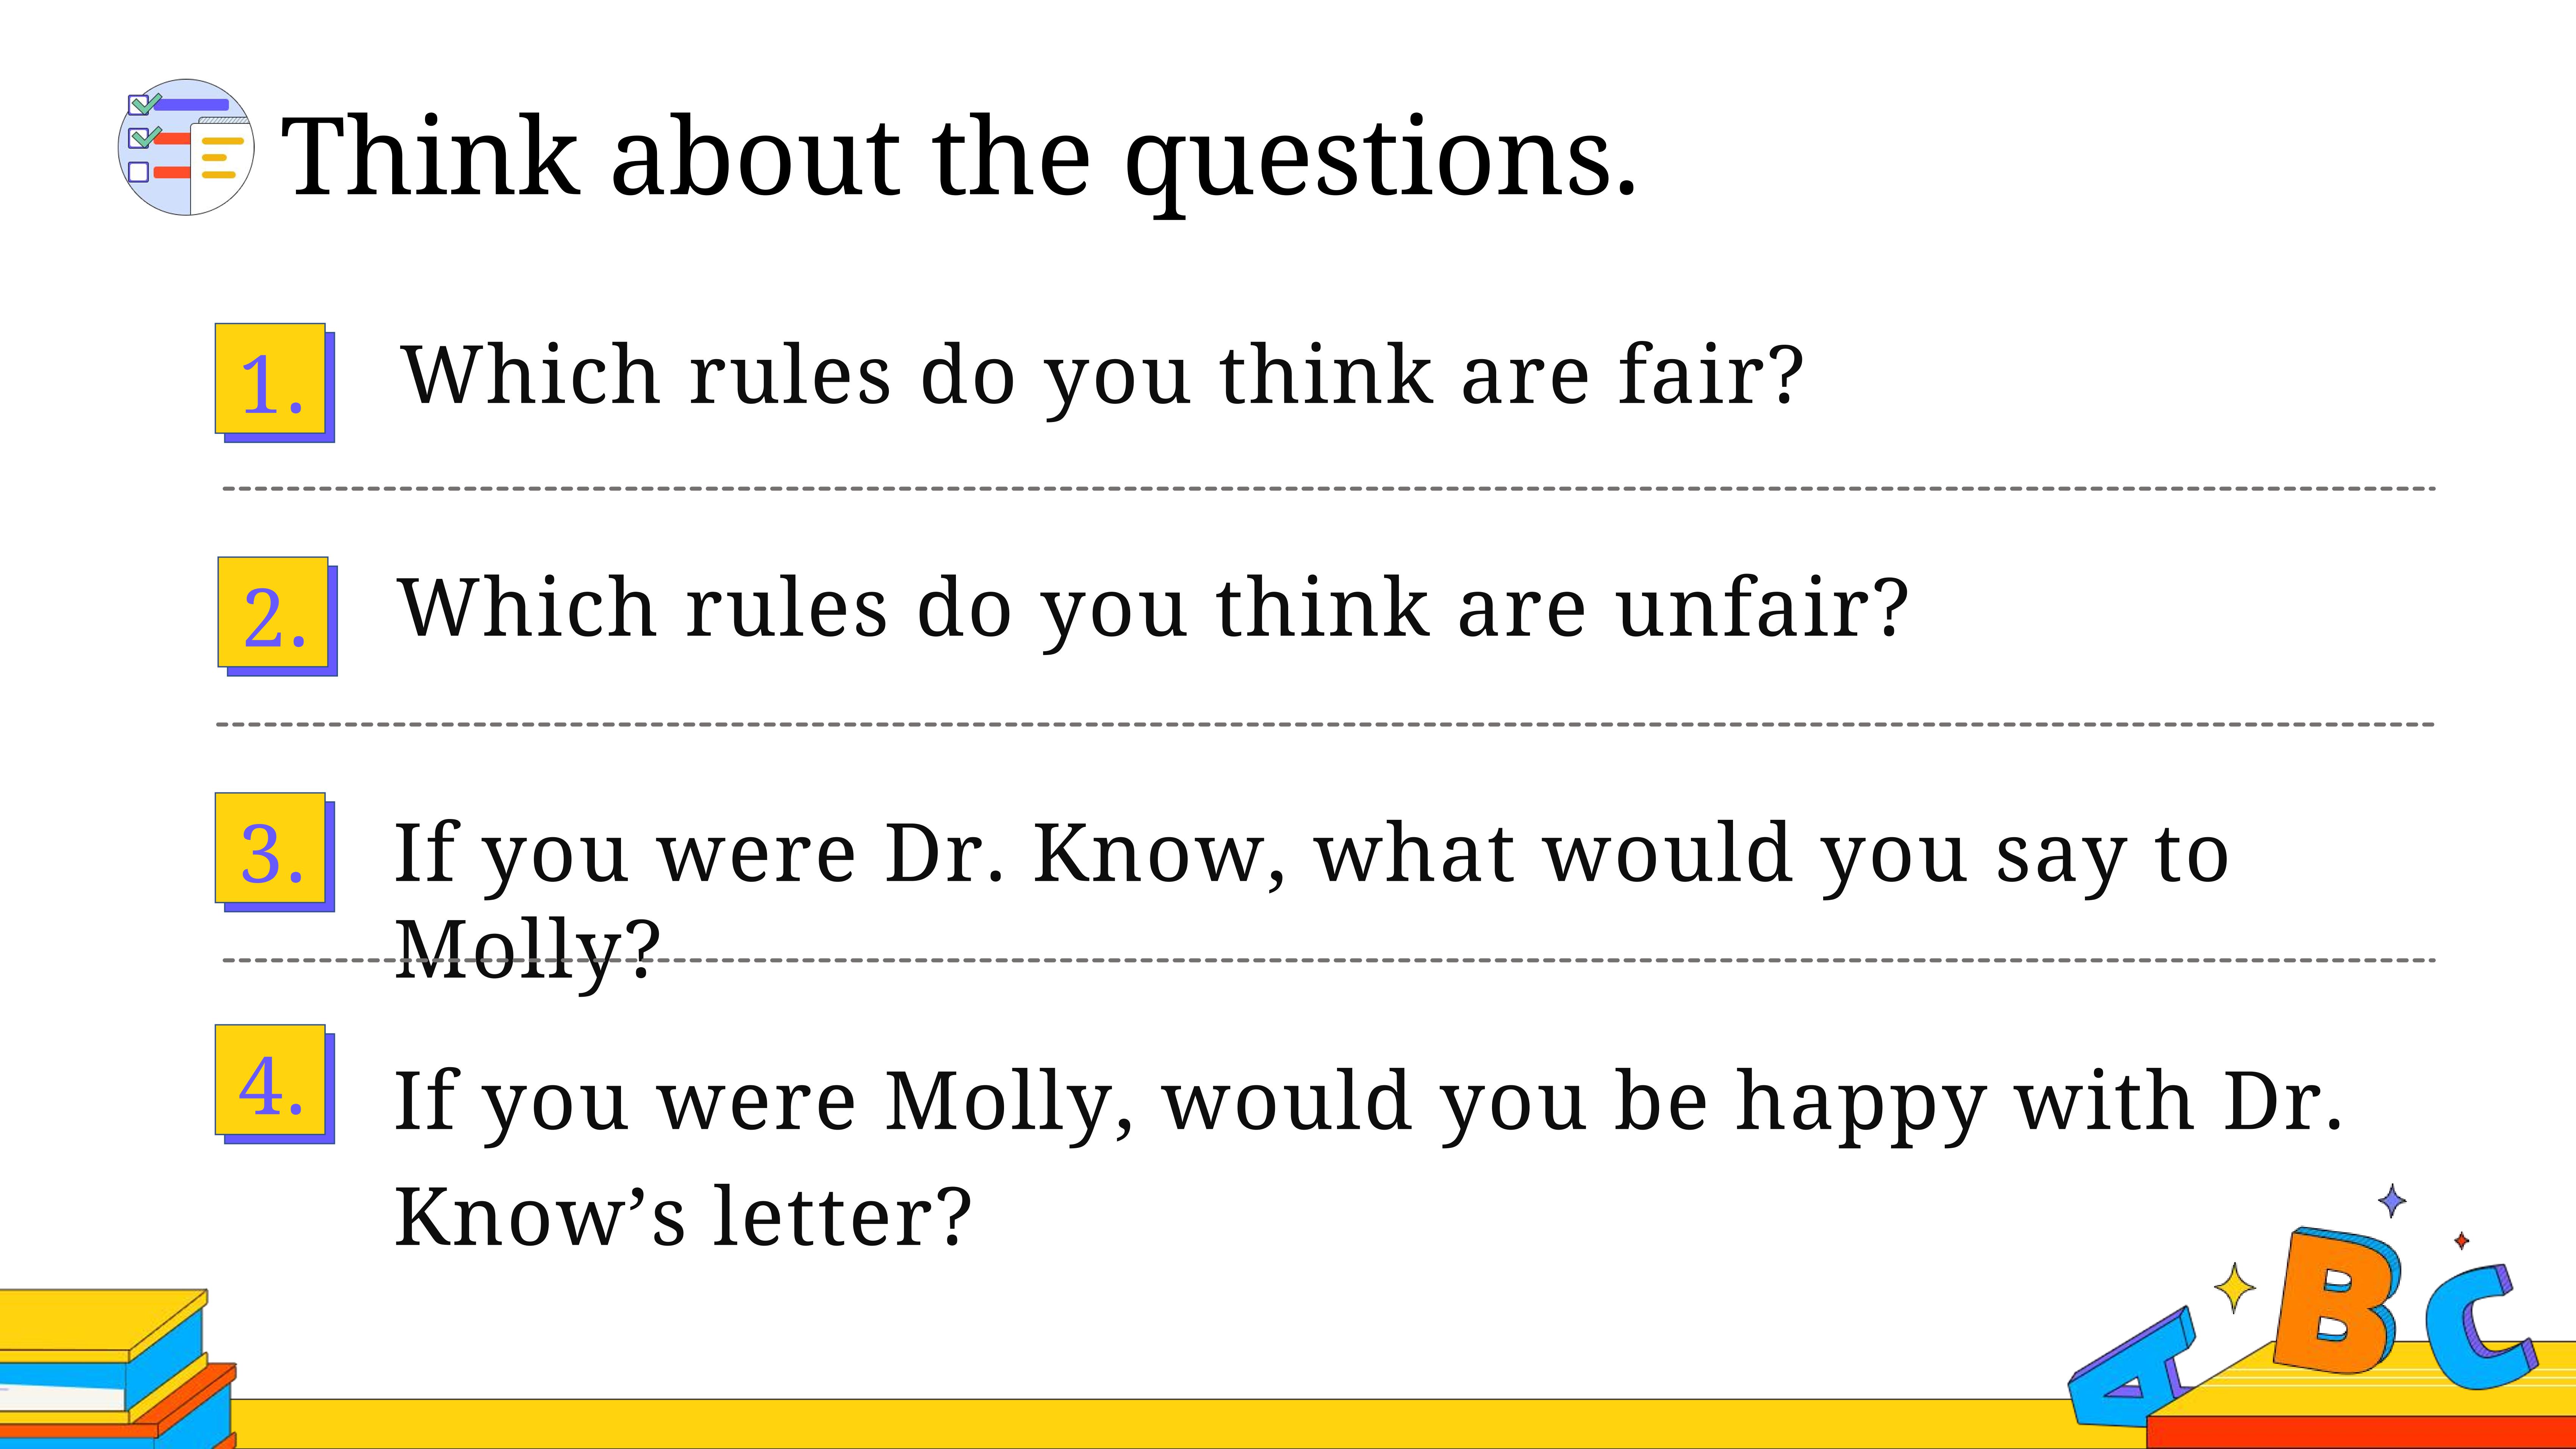Click the dashed line under question 1
Screen dimensions: 2576x1449
click(x=1328, y=489)
